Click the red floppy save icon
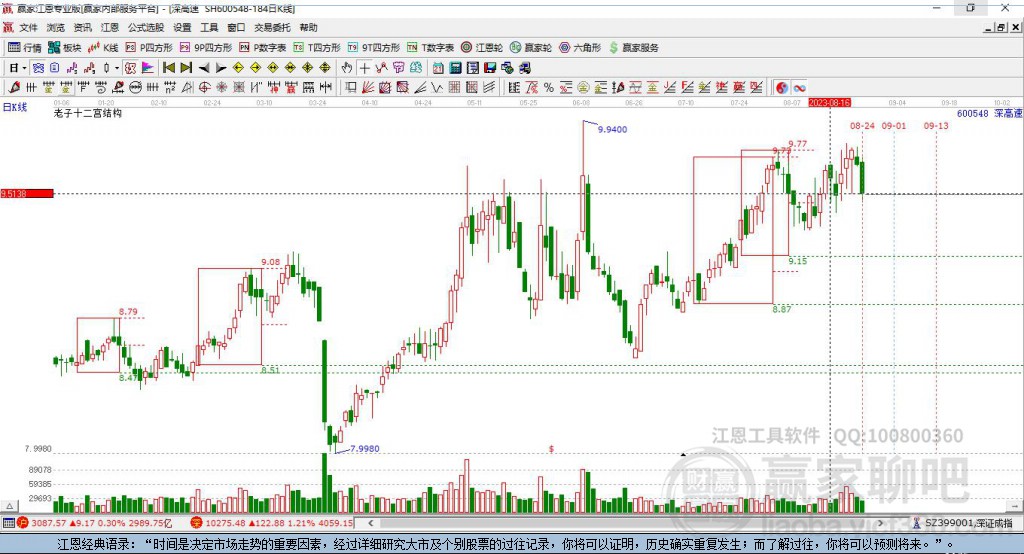 pos(490,68)
